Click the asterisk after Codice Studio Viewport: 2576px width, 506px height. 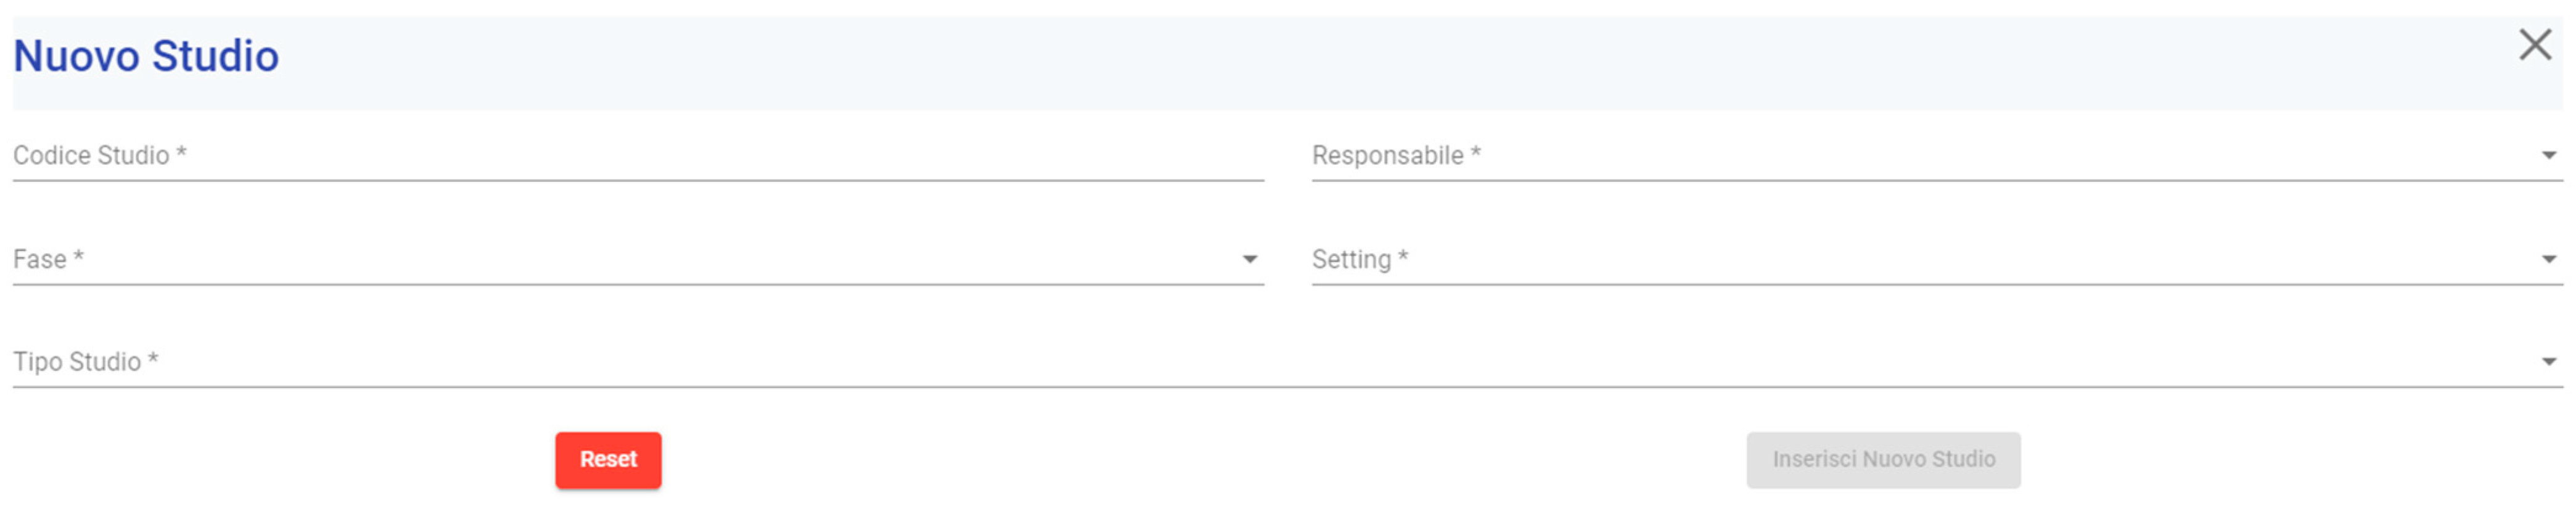coord(181,154)
